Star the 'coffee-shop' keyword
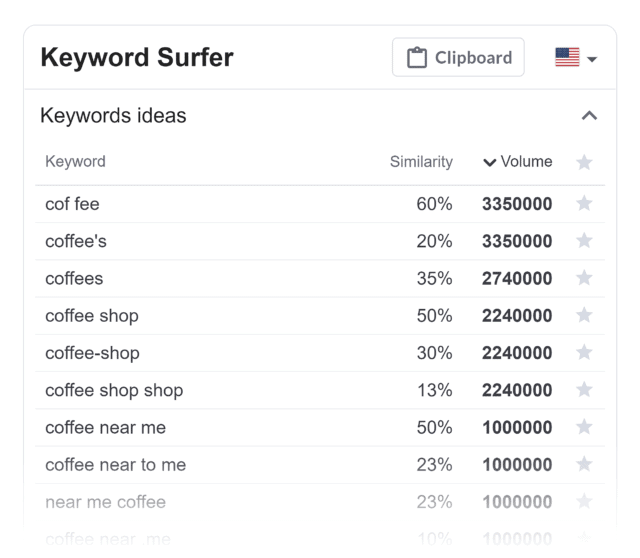The width and height of the screenshot is (640, 558). (x=584, y=352)
